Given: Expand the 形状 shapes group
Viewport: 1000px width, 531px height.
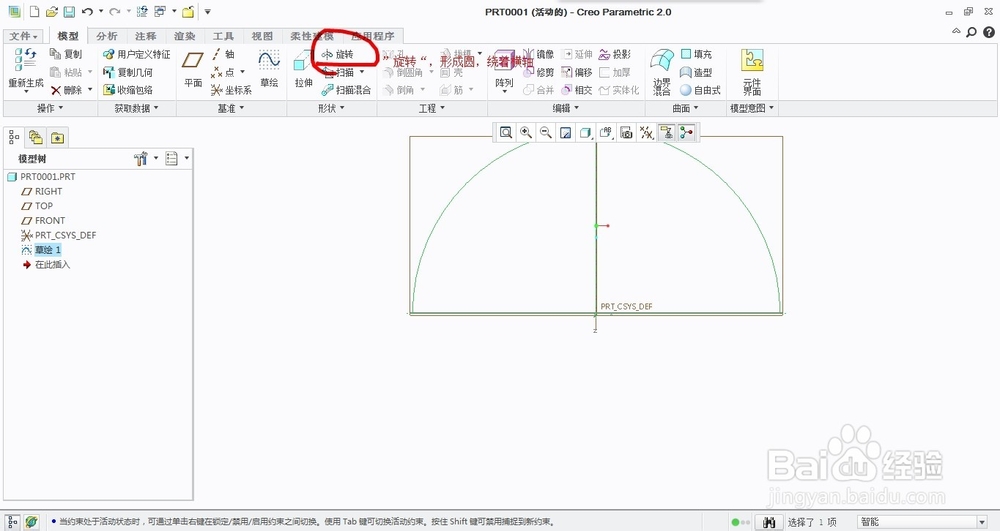Looking at the screenshot, I should (331, 108).
